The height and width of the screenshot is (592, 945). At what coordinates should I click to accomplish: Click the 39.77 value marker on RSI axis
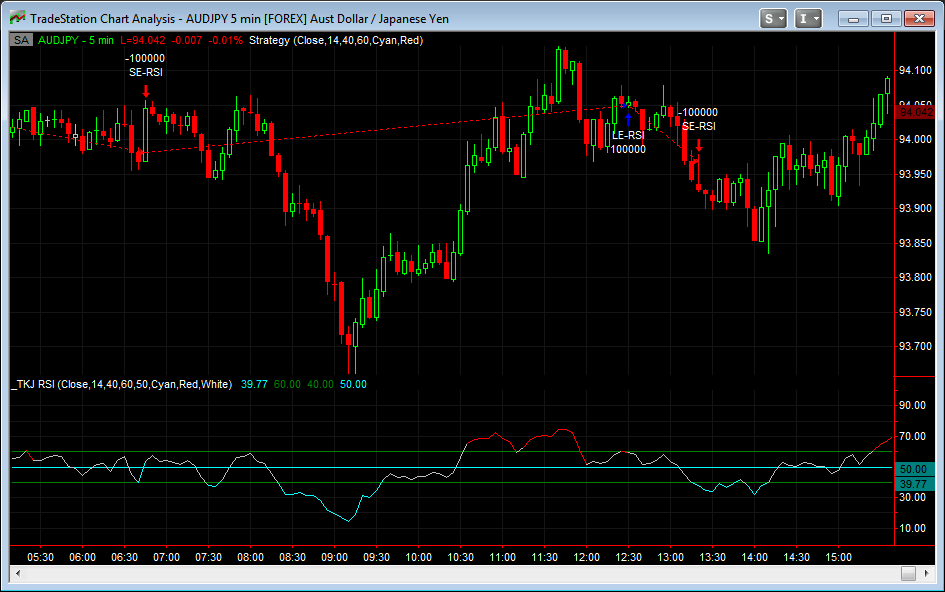914,484
